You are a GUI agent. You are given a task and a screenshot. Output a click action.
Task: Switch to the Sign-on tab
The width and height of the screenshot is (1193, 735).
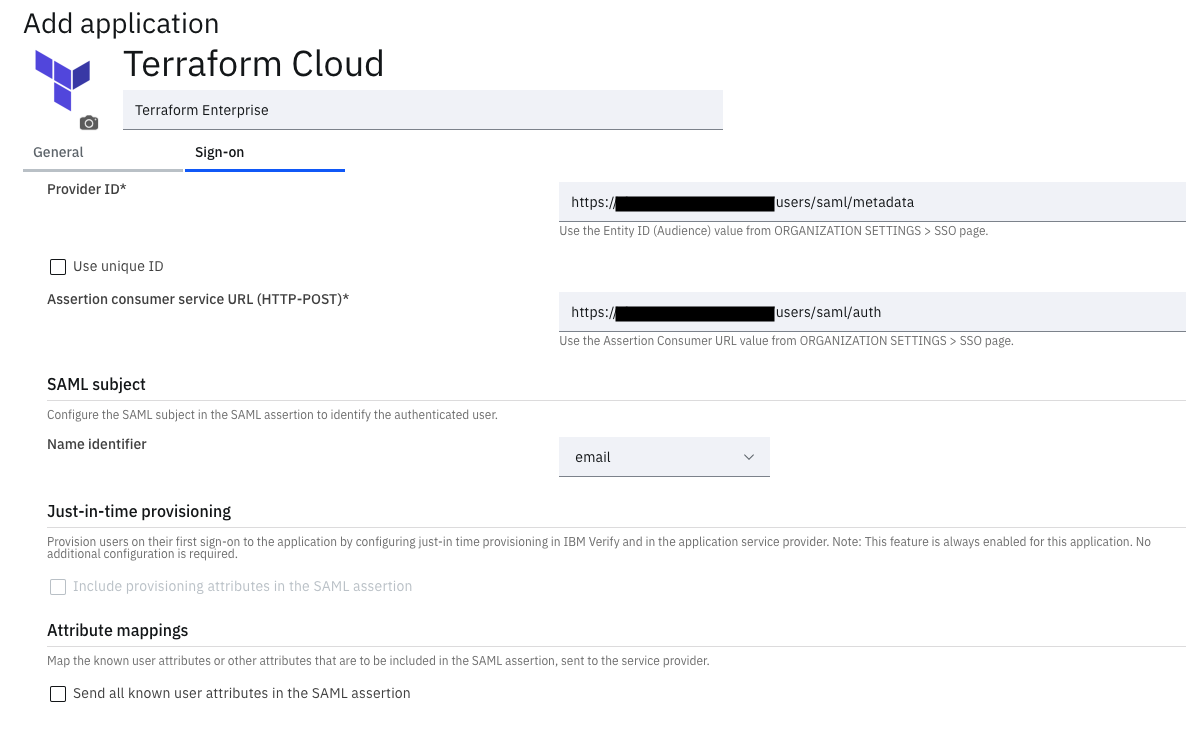[265, 152]
